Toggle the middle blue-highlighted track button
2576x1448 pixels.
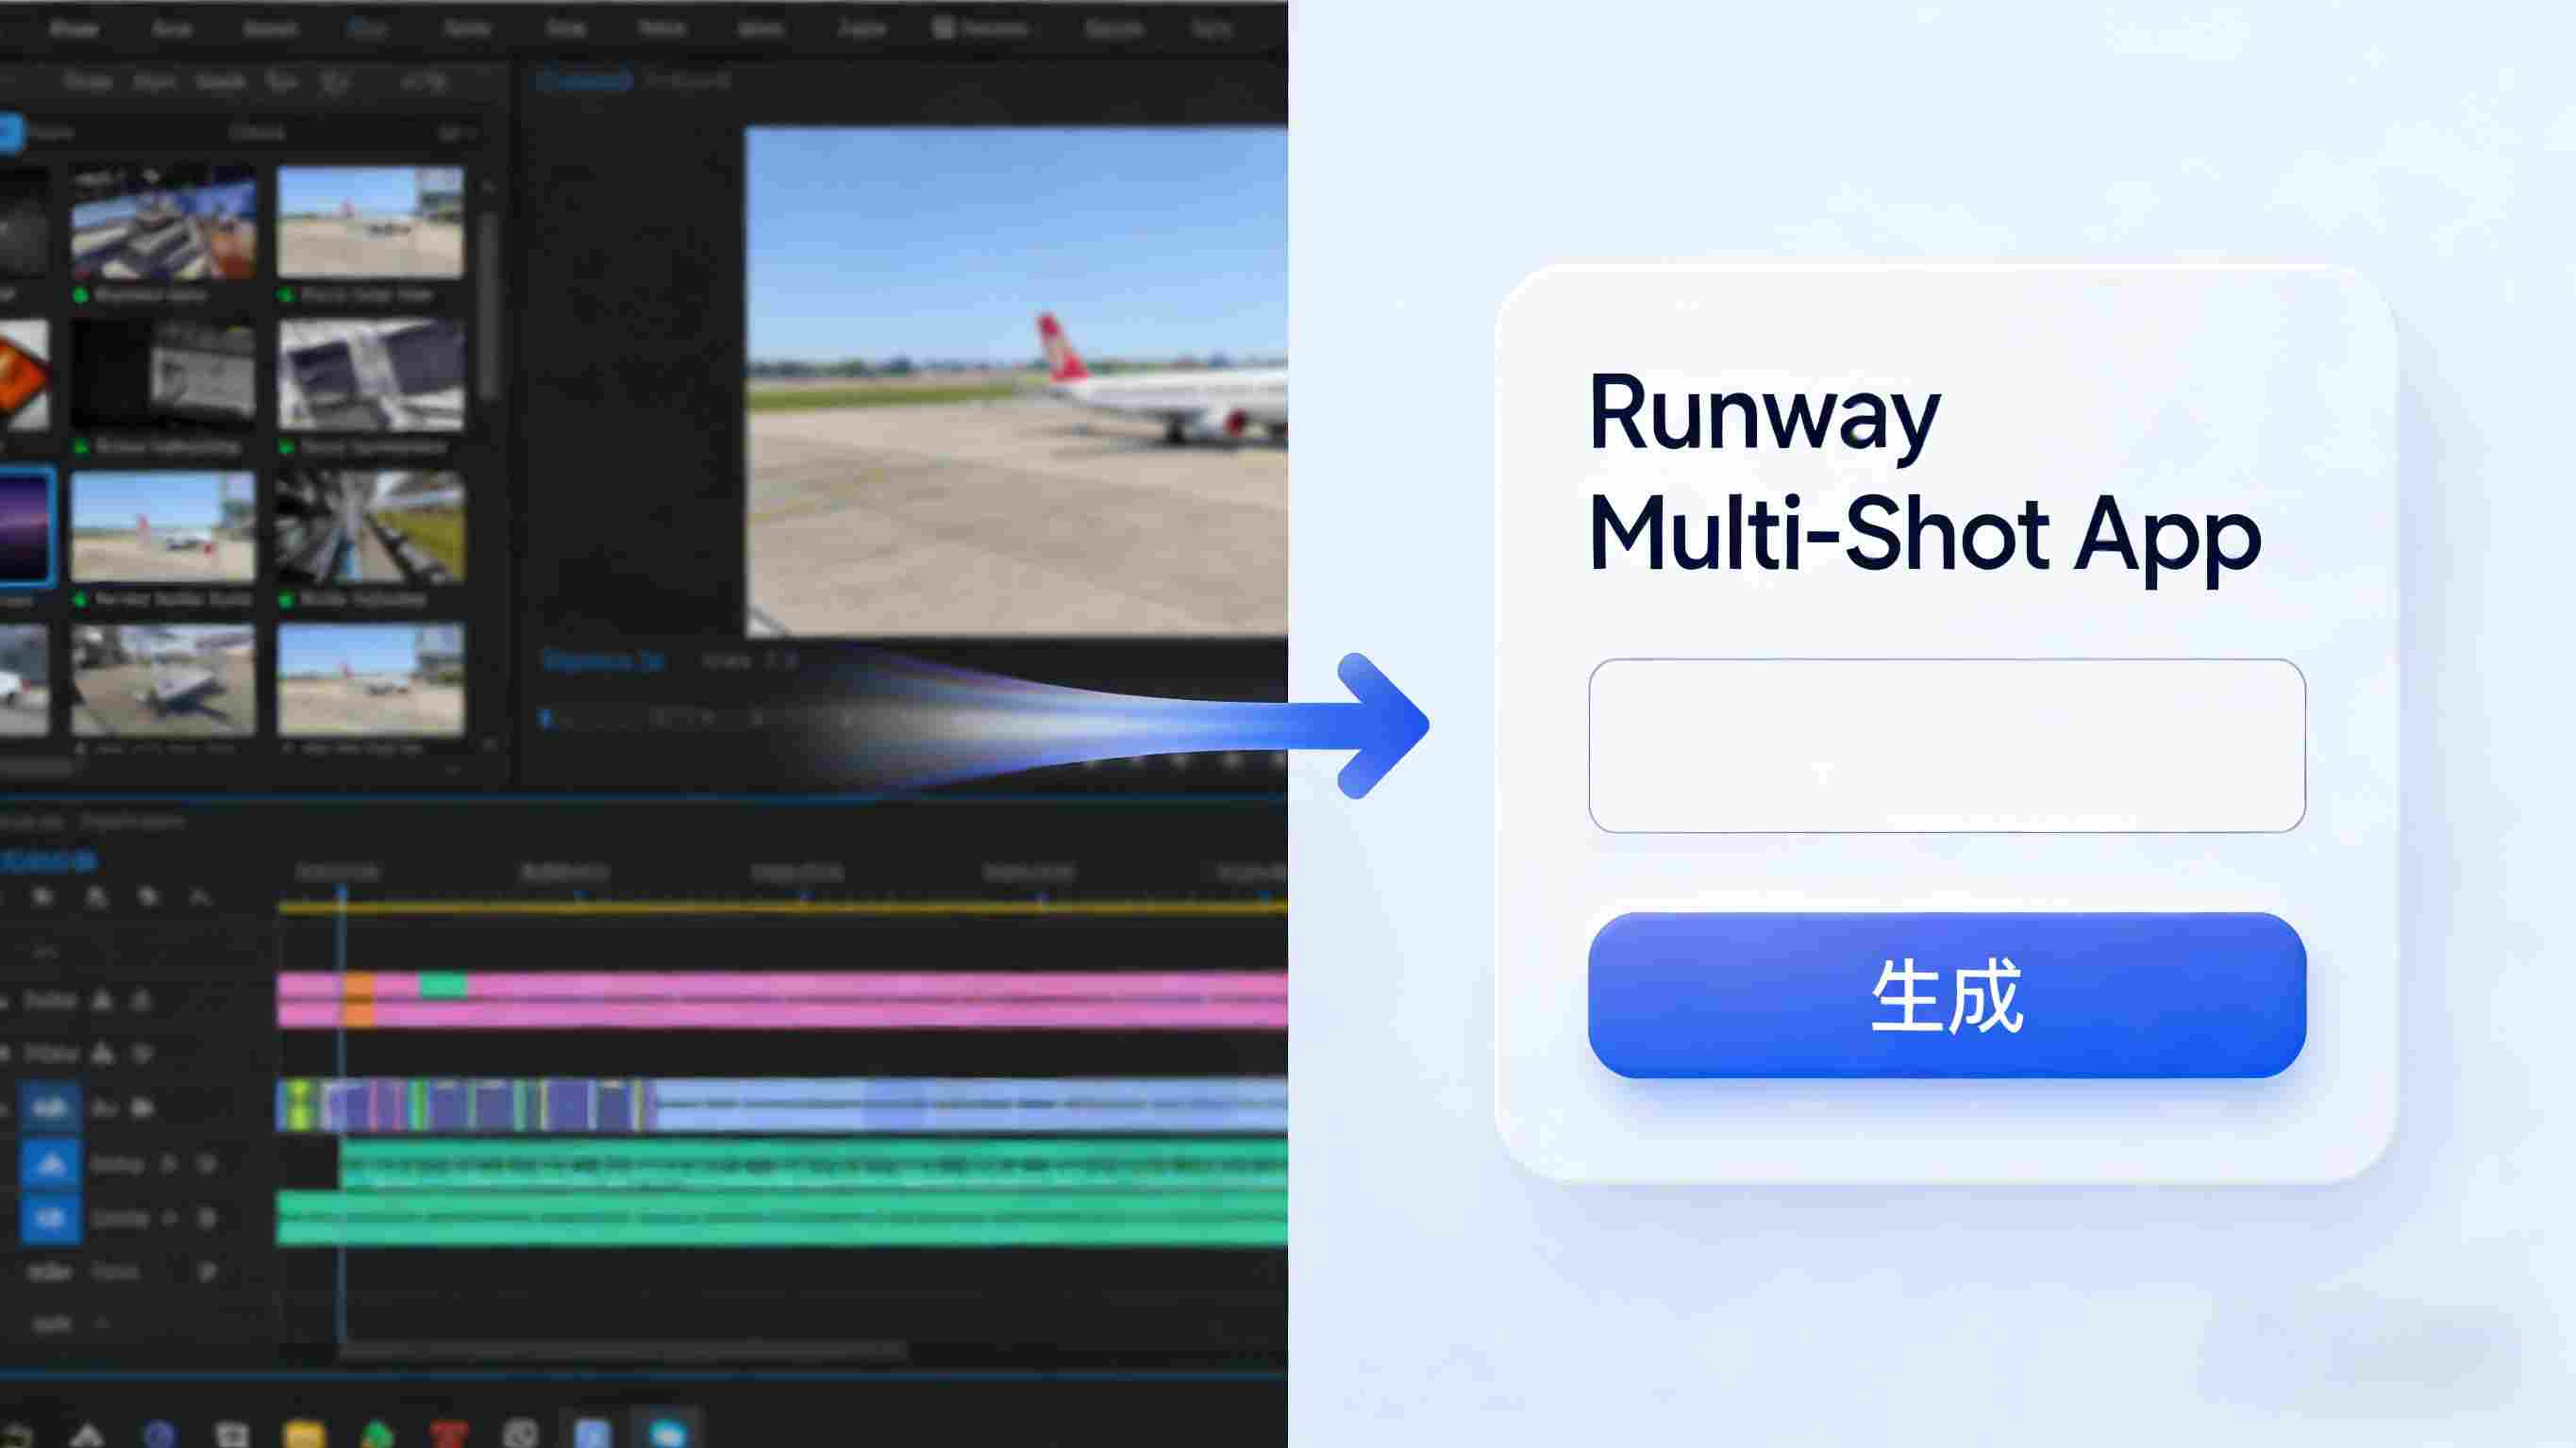coord(50,1163)
